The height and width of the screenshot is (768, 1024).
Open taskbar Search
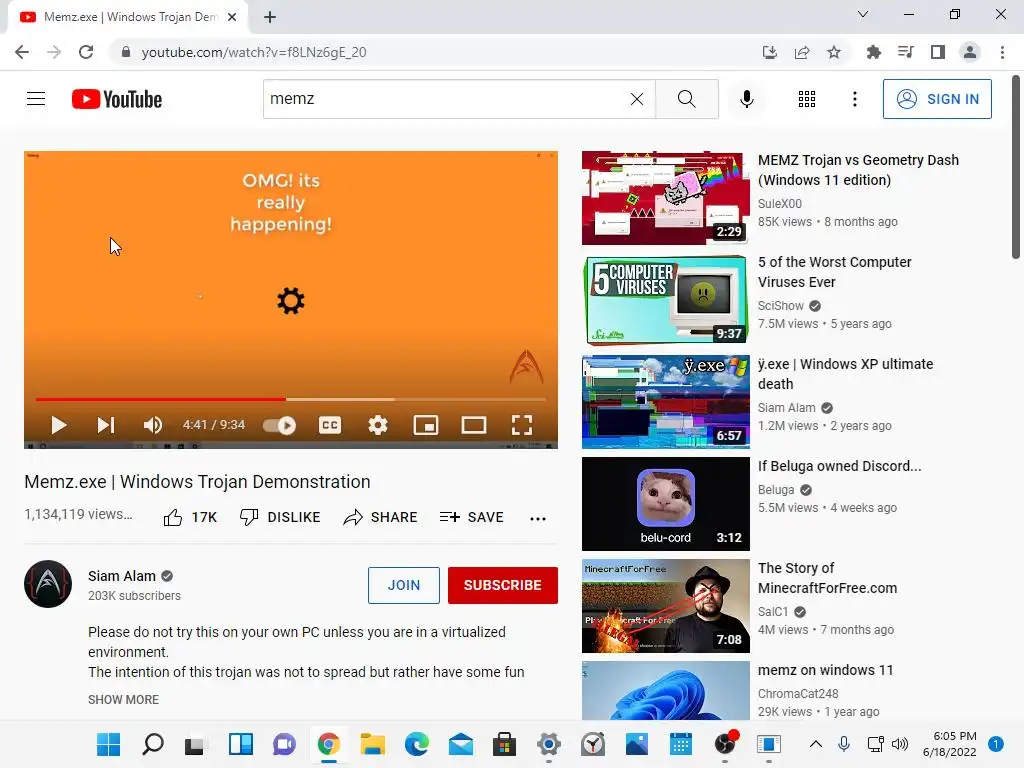click(152, 744)
